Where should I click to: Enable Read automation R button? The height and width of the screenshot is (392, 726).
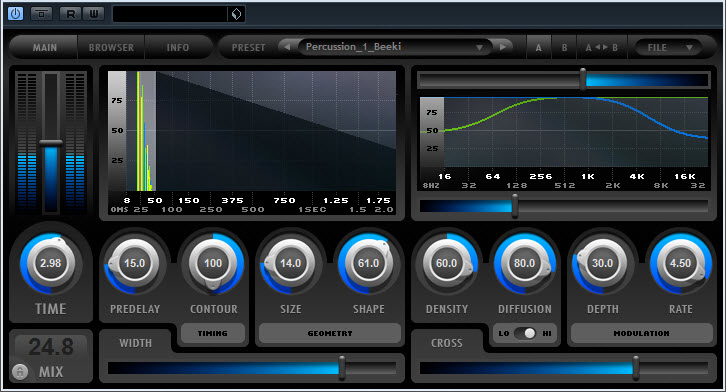[x=70, y=13]
